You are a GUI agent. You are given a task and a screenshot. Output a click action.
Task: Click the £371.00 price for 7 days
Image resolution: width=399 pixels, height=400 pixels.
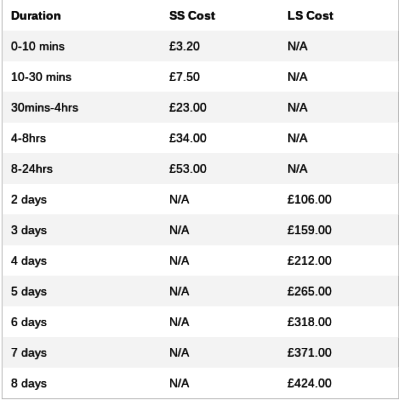coord(310,353)
